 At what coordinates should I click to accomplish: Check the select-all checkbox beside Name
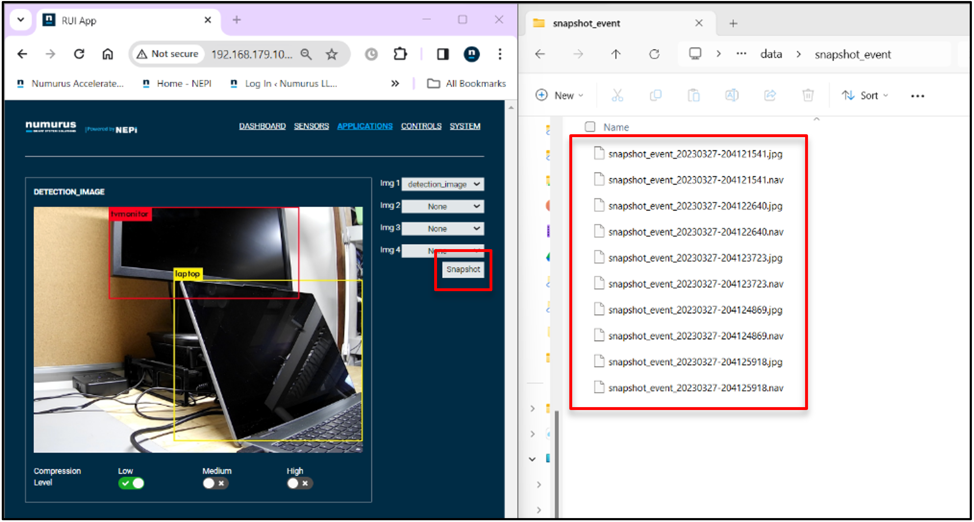tap(590, 127)
